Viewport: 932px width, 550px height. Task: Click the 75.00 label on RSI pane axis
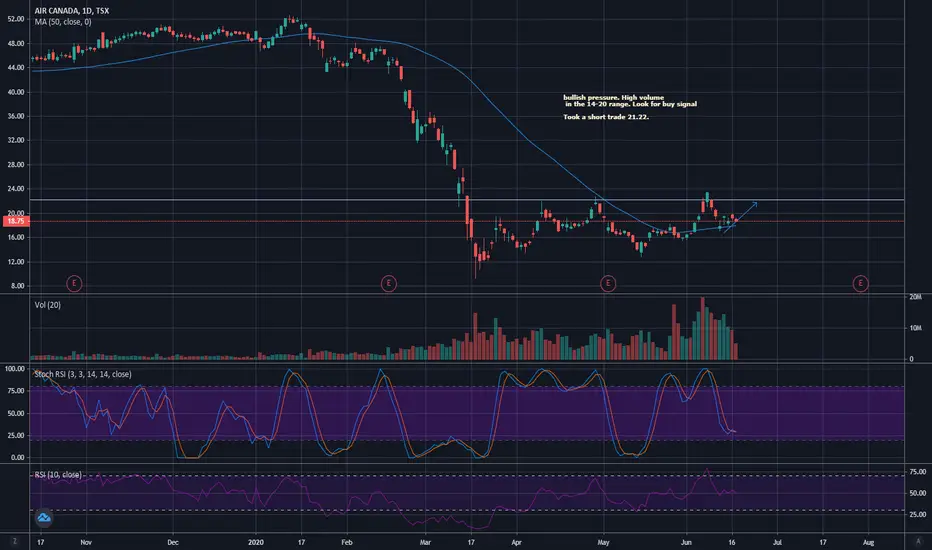918,472
